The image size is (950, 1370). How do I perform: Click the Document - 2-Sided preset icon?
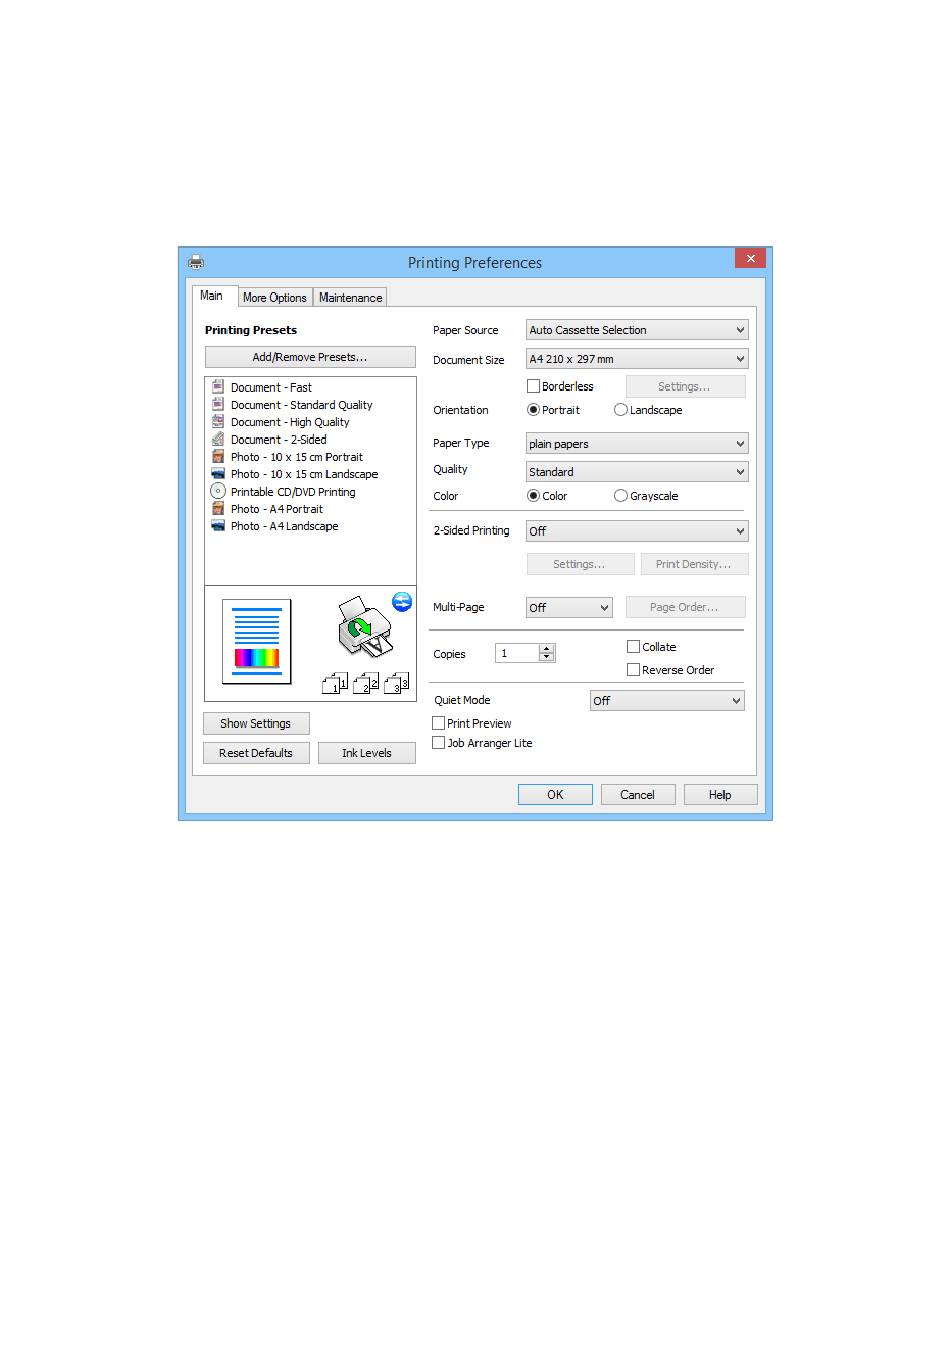218,439
